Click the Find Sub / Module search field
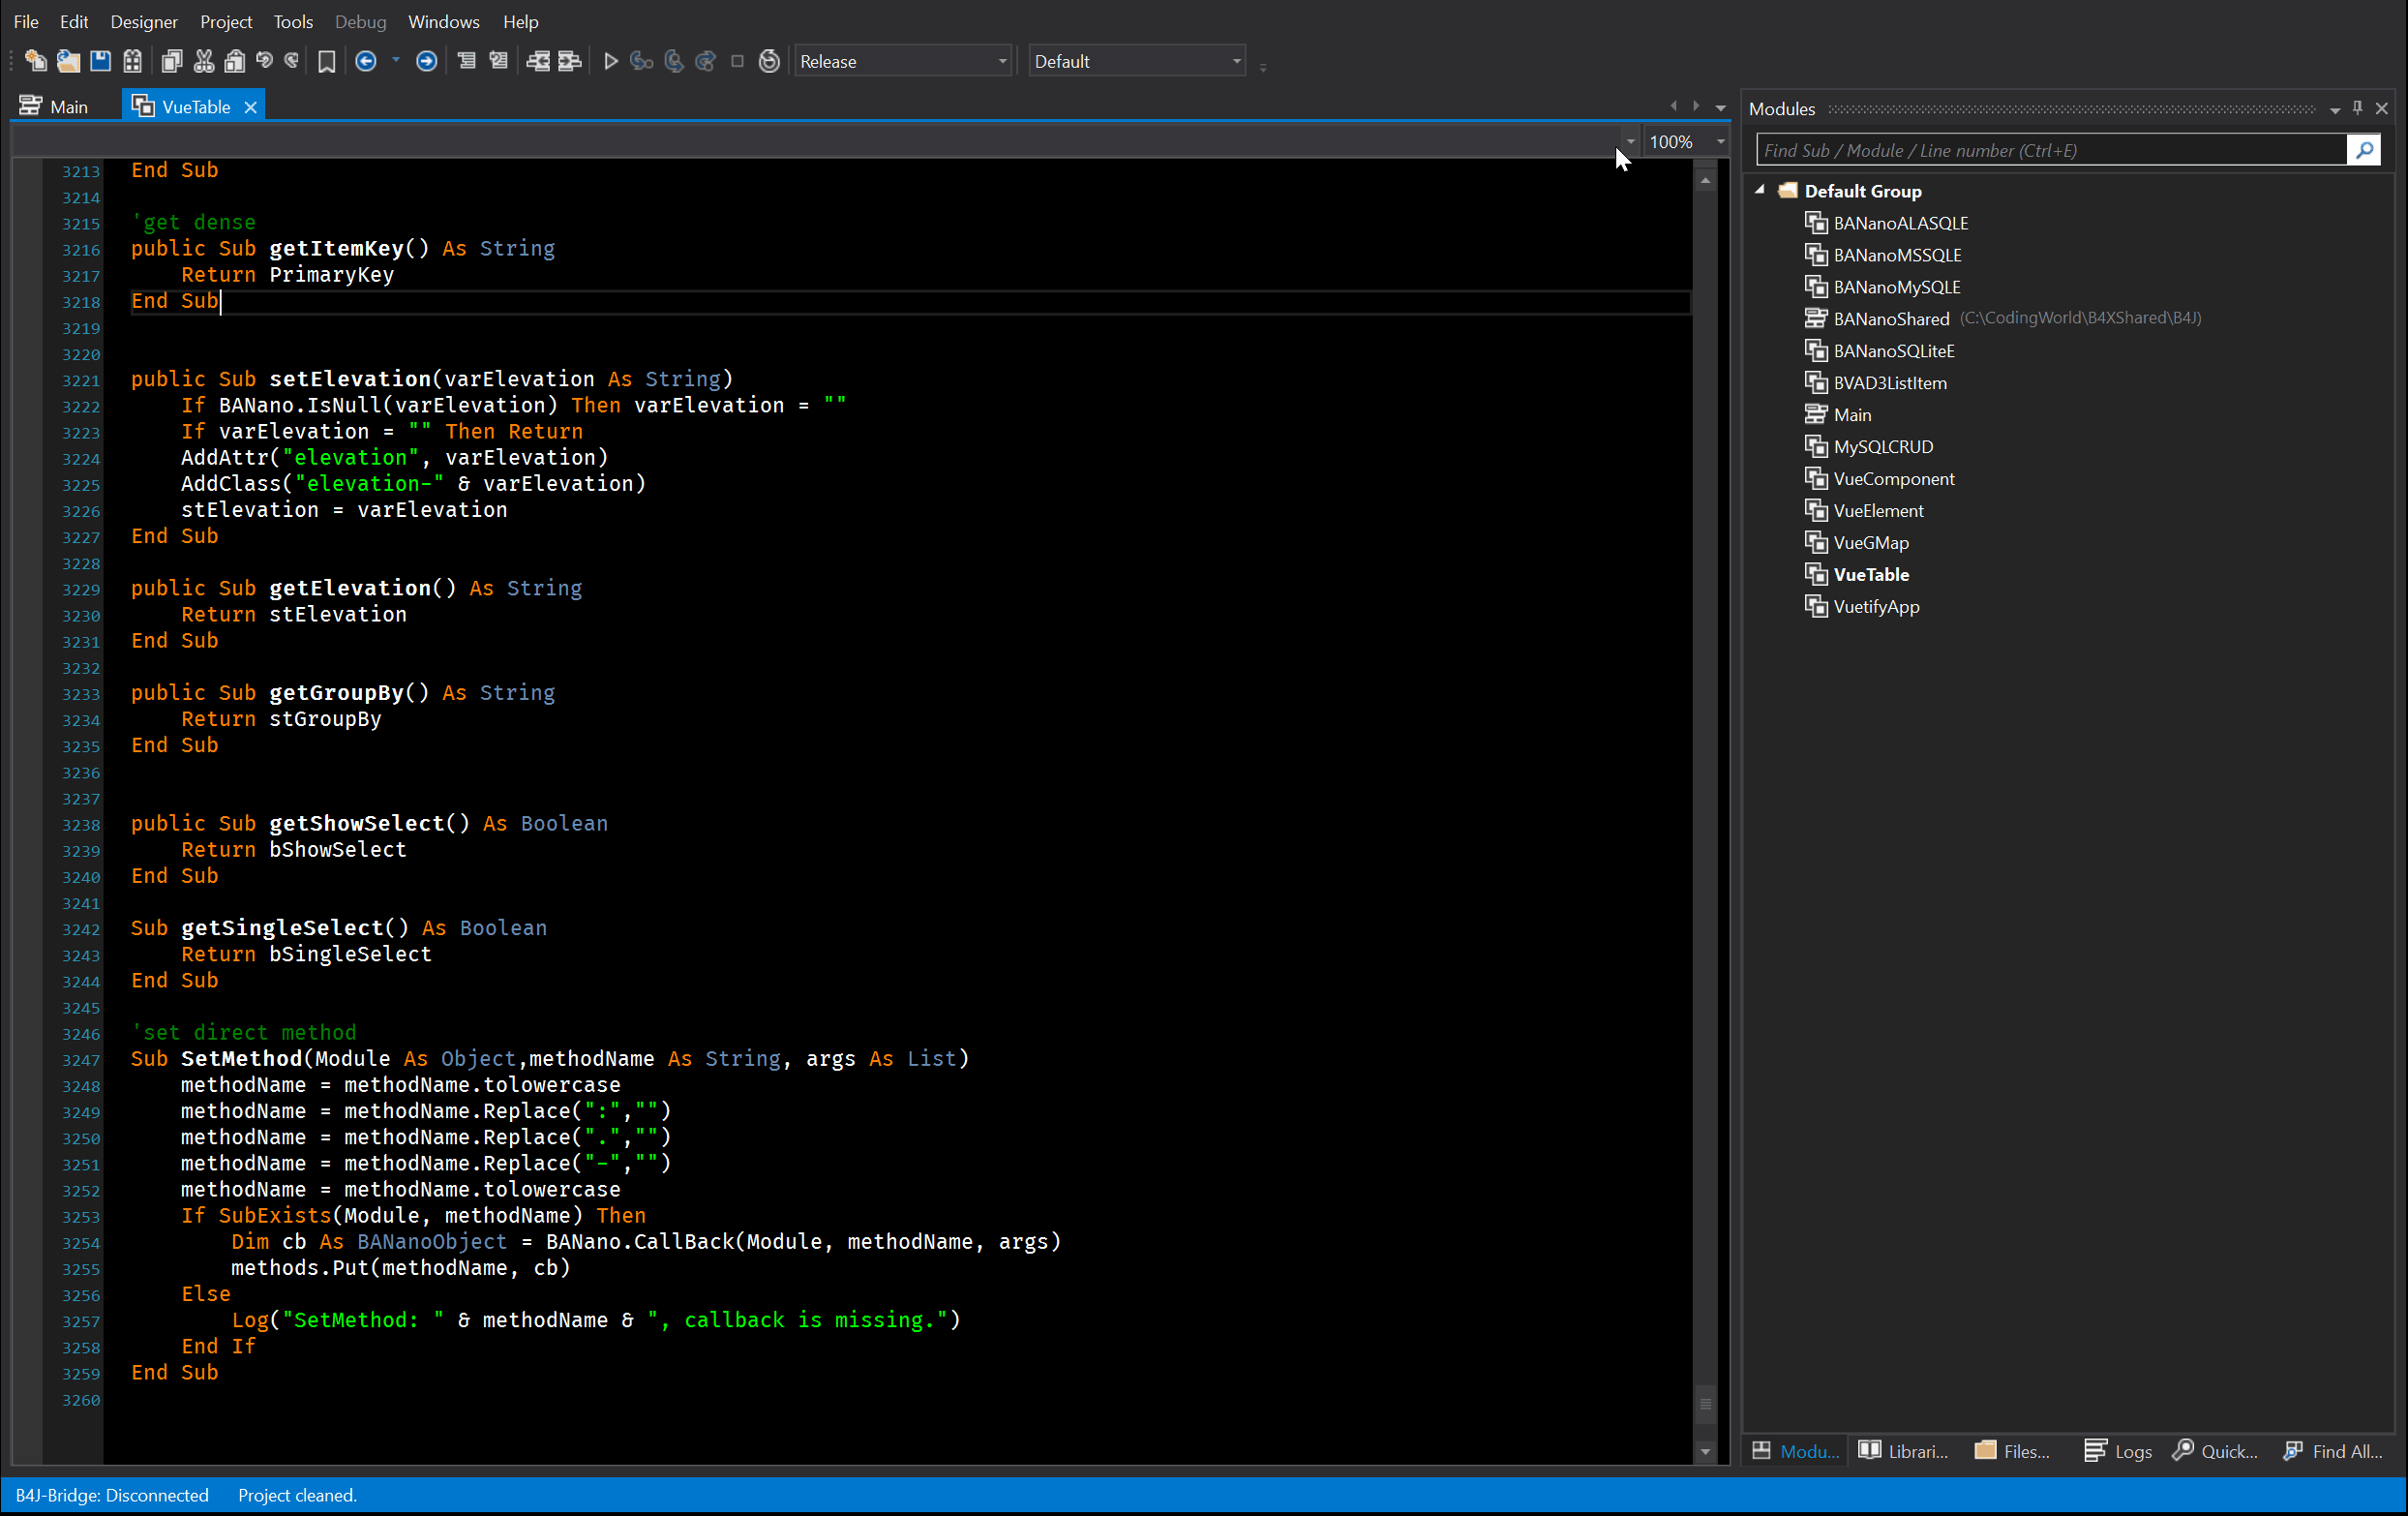 tap(2050, 150)
